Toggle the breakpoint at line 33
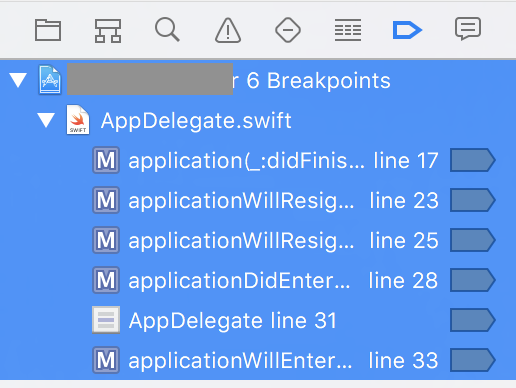 (x=473, y=360)
